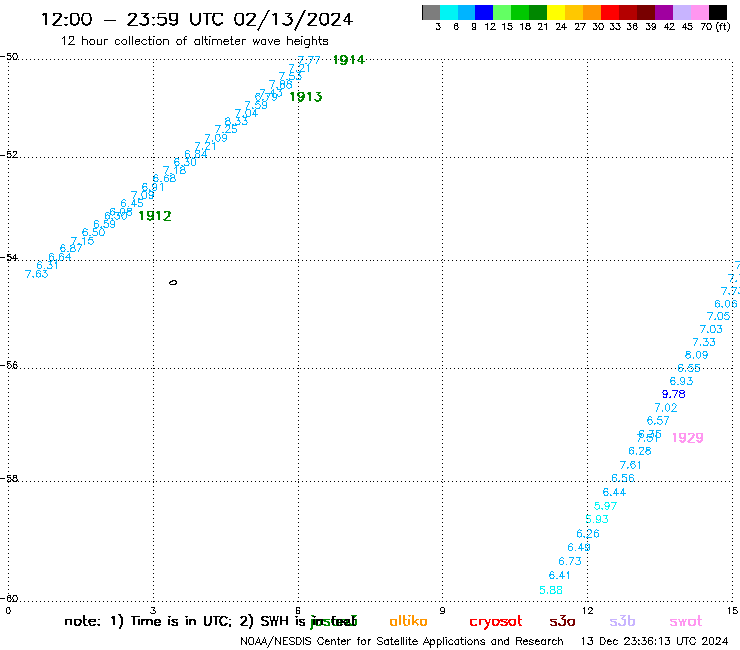Viewport: 740px width, 650px height.
Task: Click the cyan wave height 5.93
Action: click(597, 519)
